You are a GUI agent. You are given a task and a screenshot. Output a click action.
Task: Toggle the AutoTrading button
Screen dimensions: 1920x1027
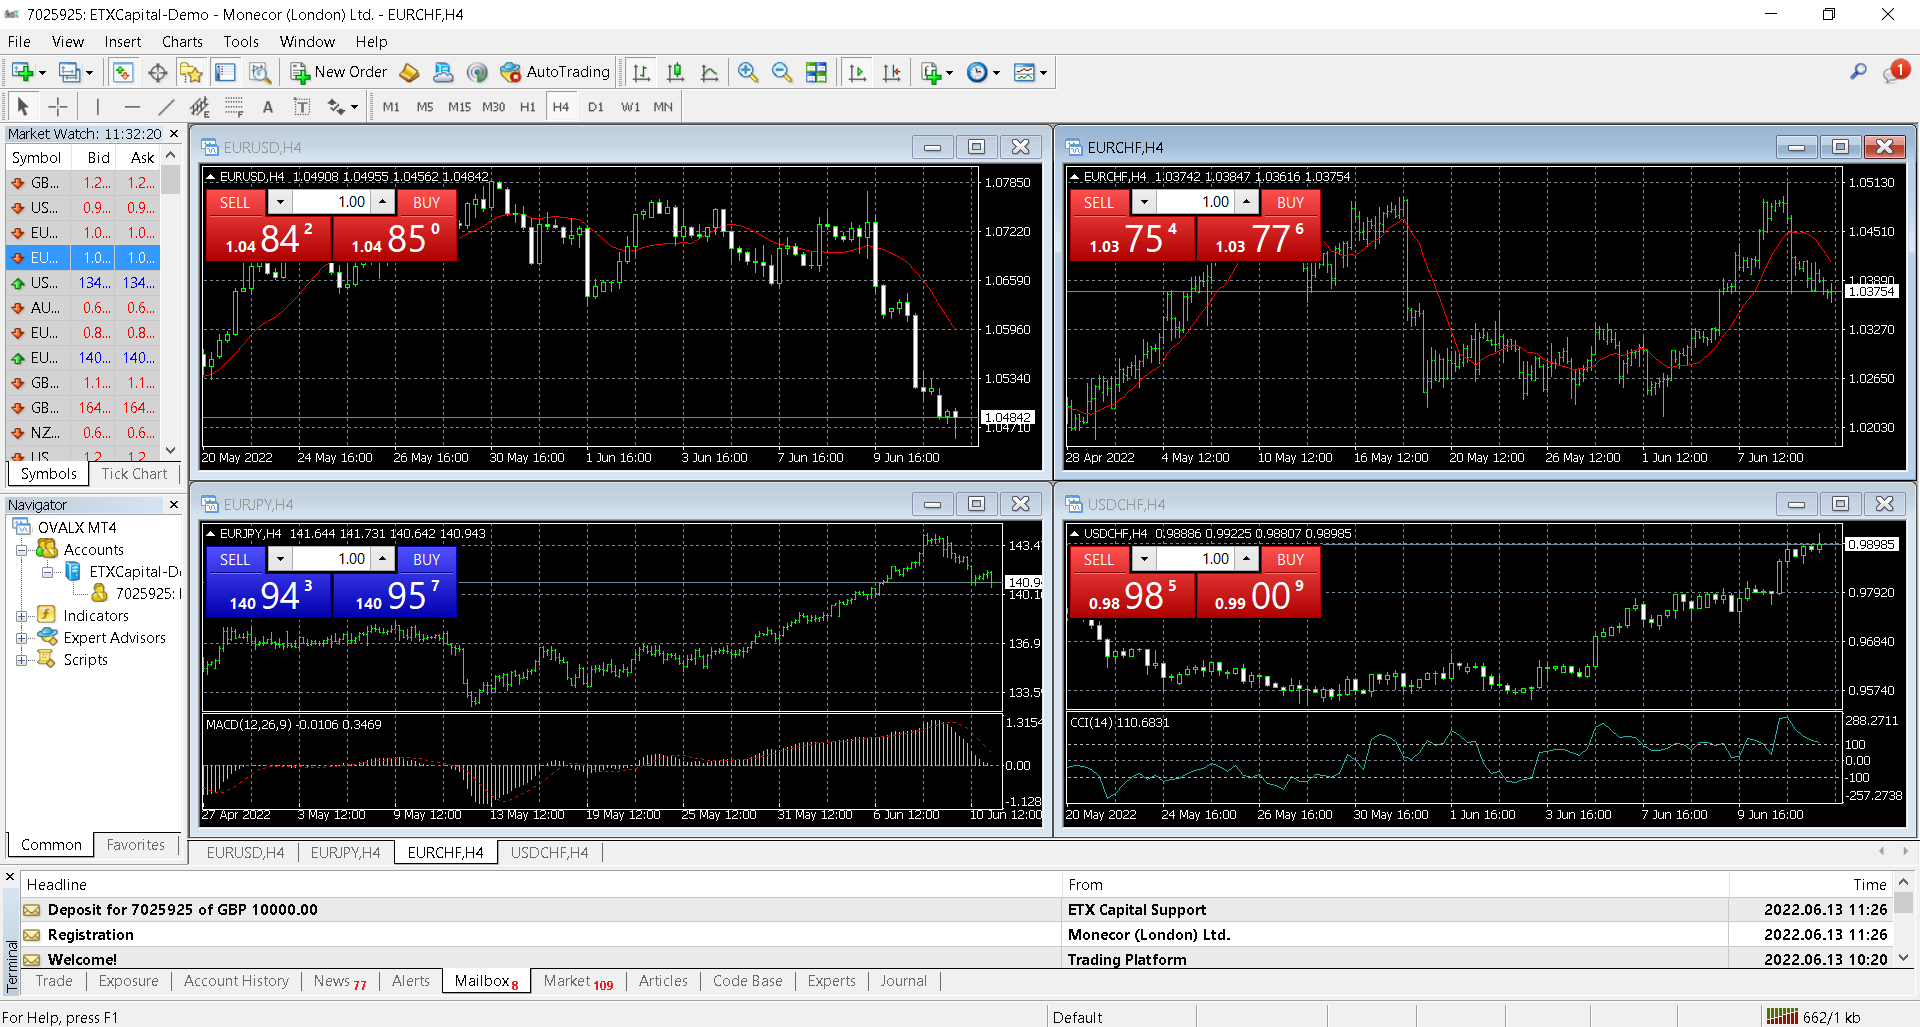[x=555, y=72]
